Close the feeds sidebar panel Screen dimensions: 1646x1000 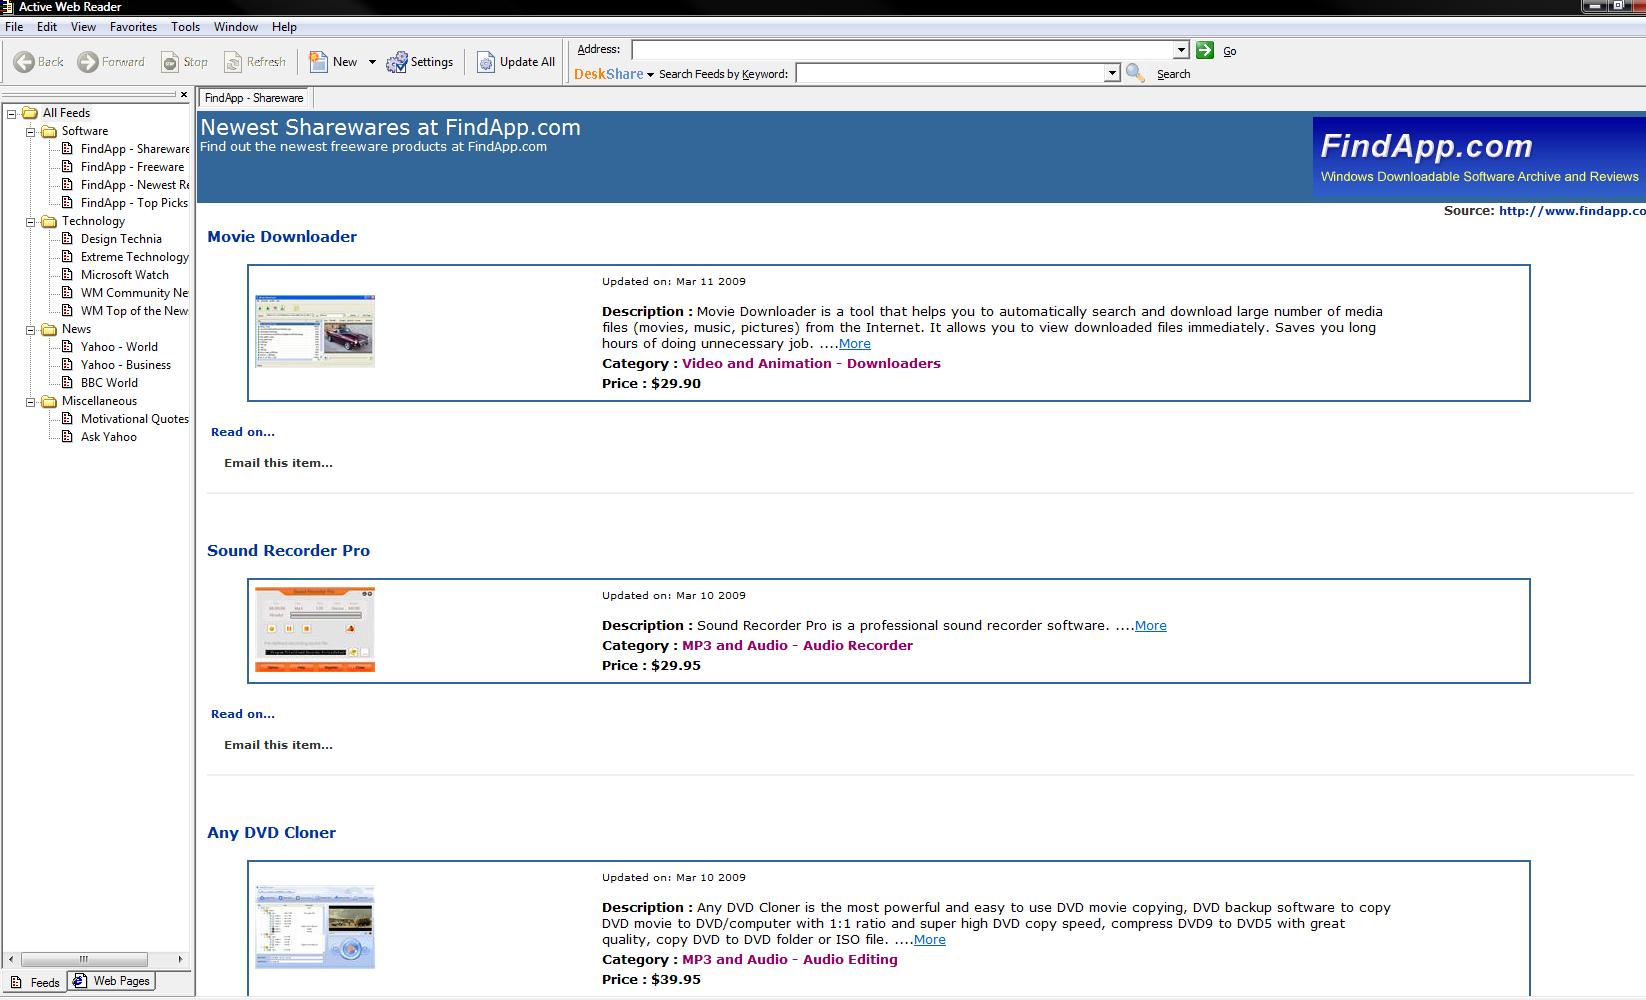click(x=184, y=96)
